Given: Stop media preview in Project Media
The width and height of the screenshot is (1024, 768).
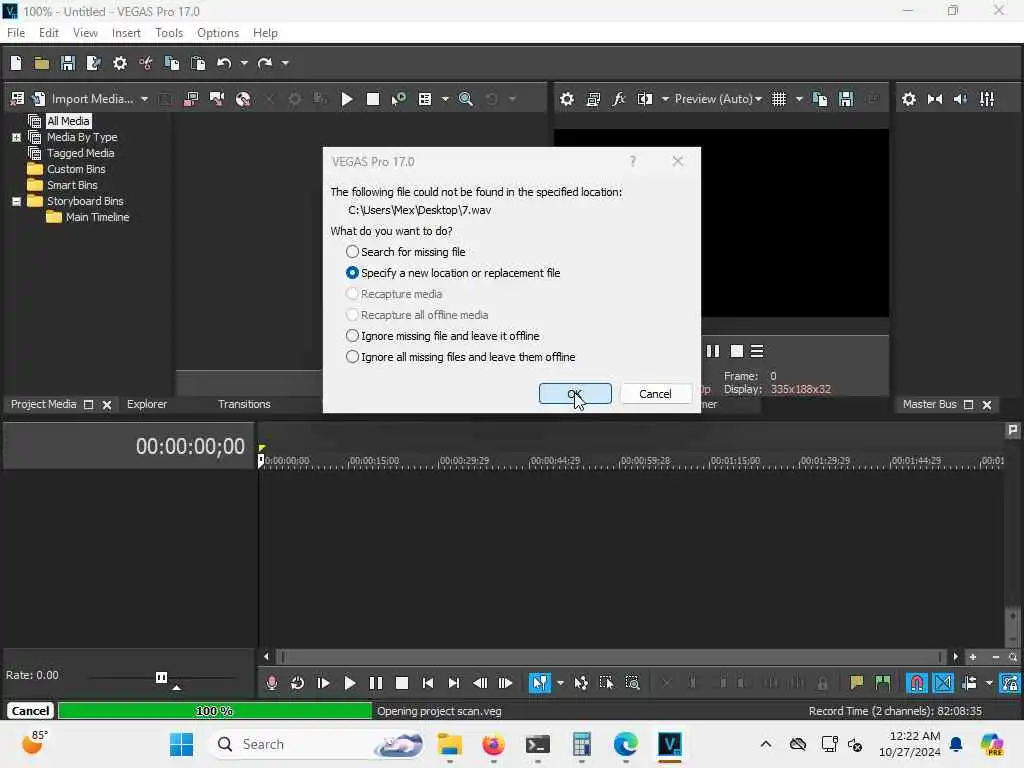Looking at the screenshot, I should (373, 99).
